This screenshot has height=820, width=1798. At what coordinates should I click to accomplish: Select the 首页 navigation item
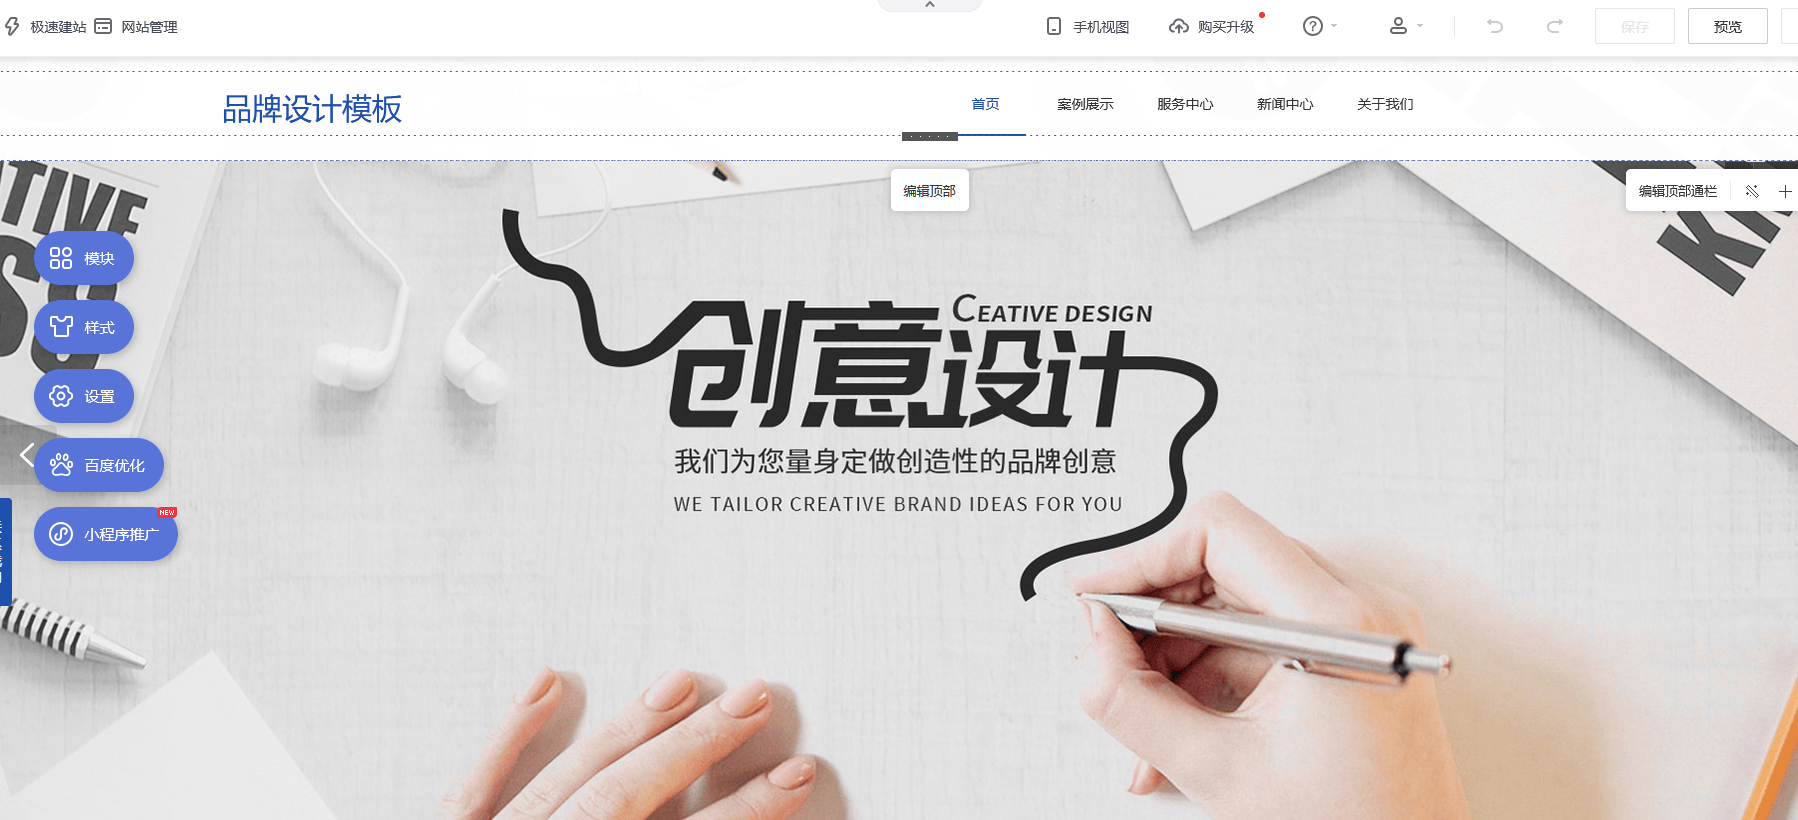(985, 104)
